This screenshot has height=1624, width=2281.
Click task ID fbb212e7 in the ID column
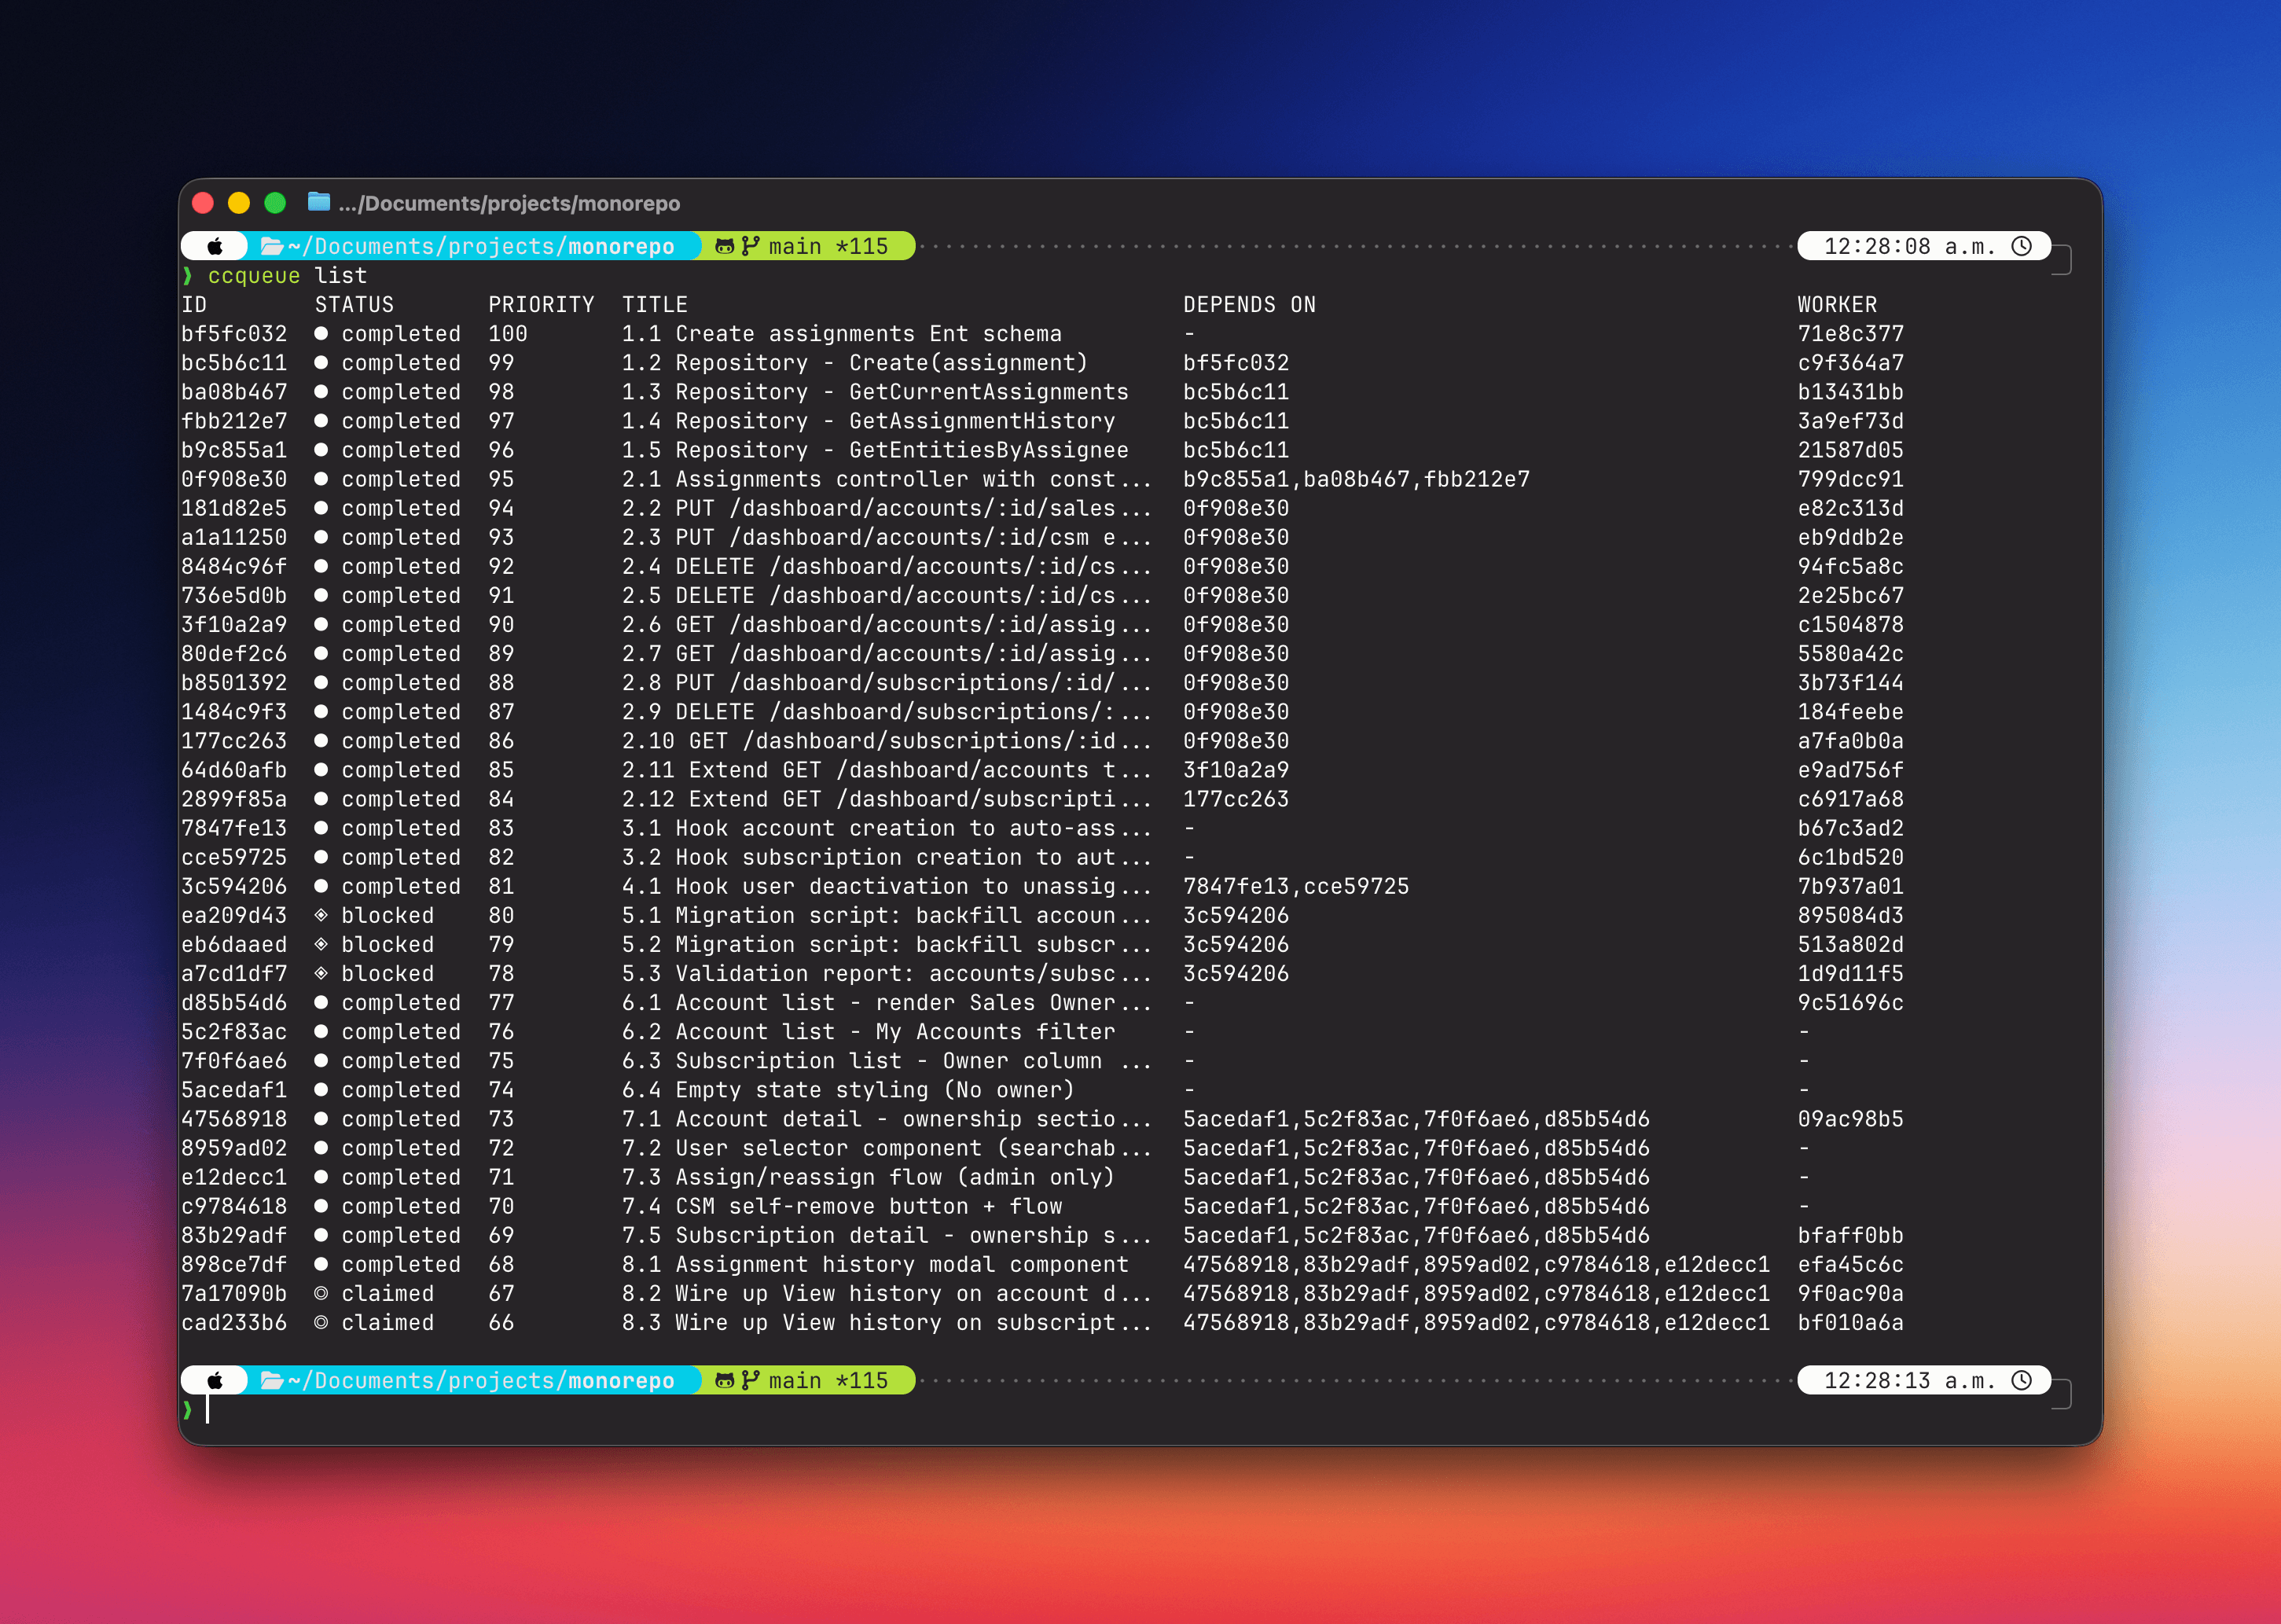(234, 420)
